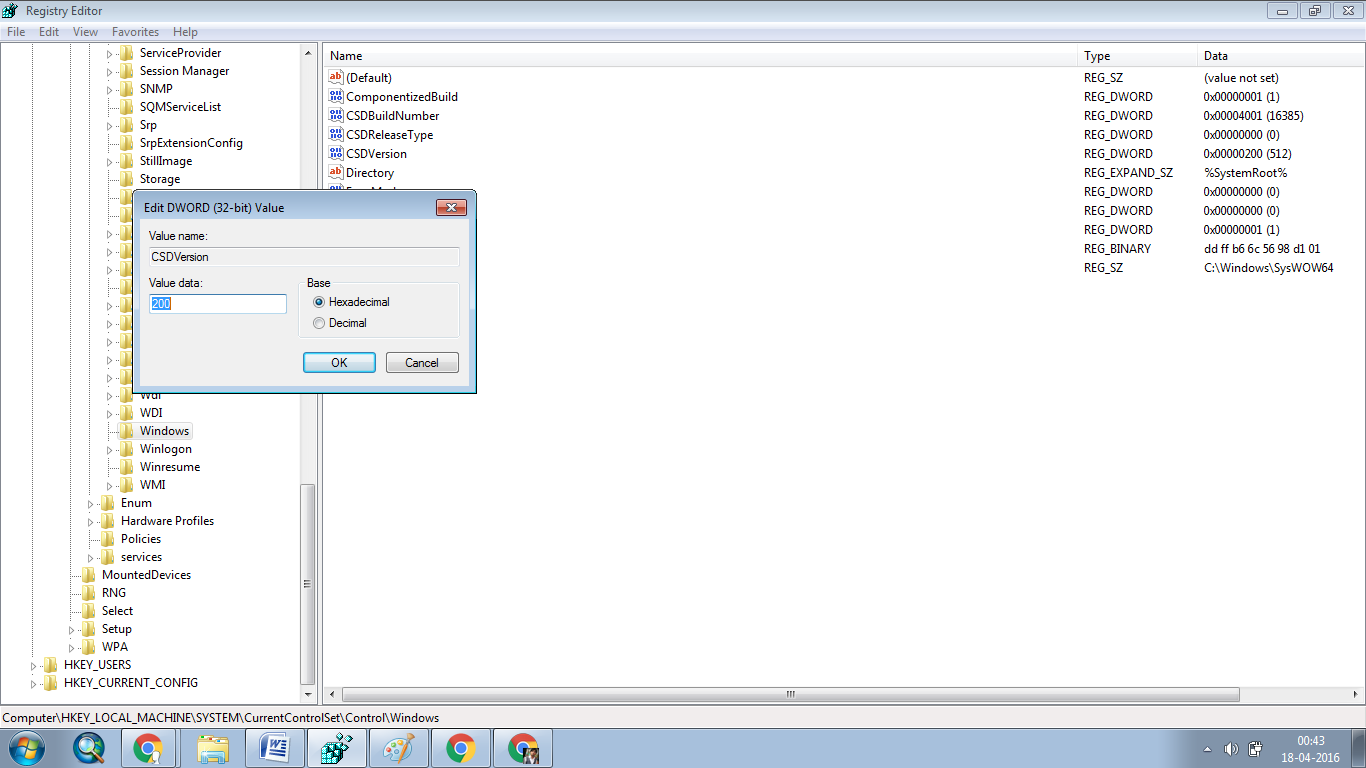
Task: Click the speaker icon in system tray
Action: coord(1232,747)
